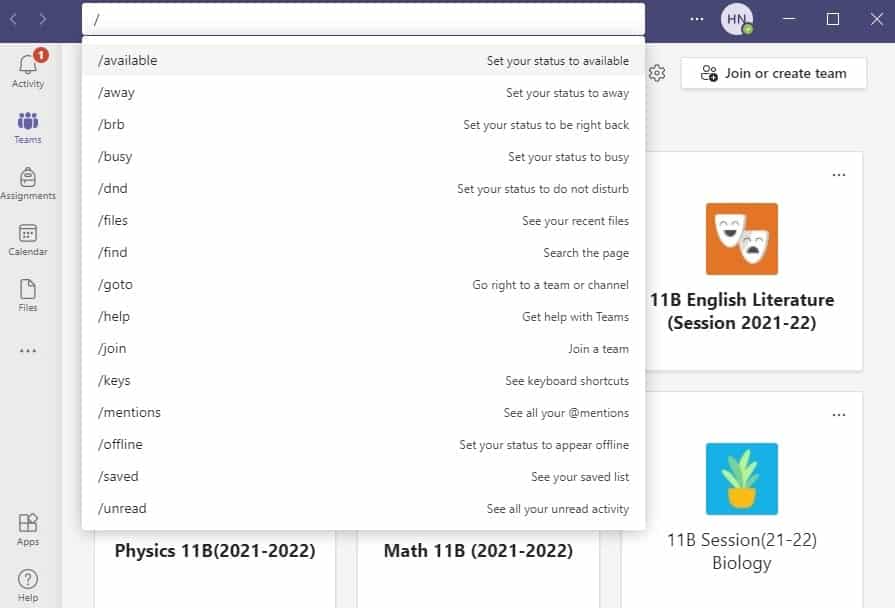Minimize the Teams window
The width and height of the screenshot is (895, 608).
coord(789,19)
